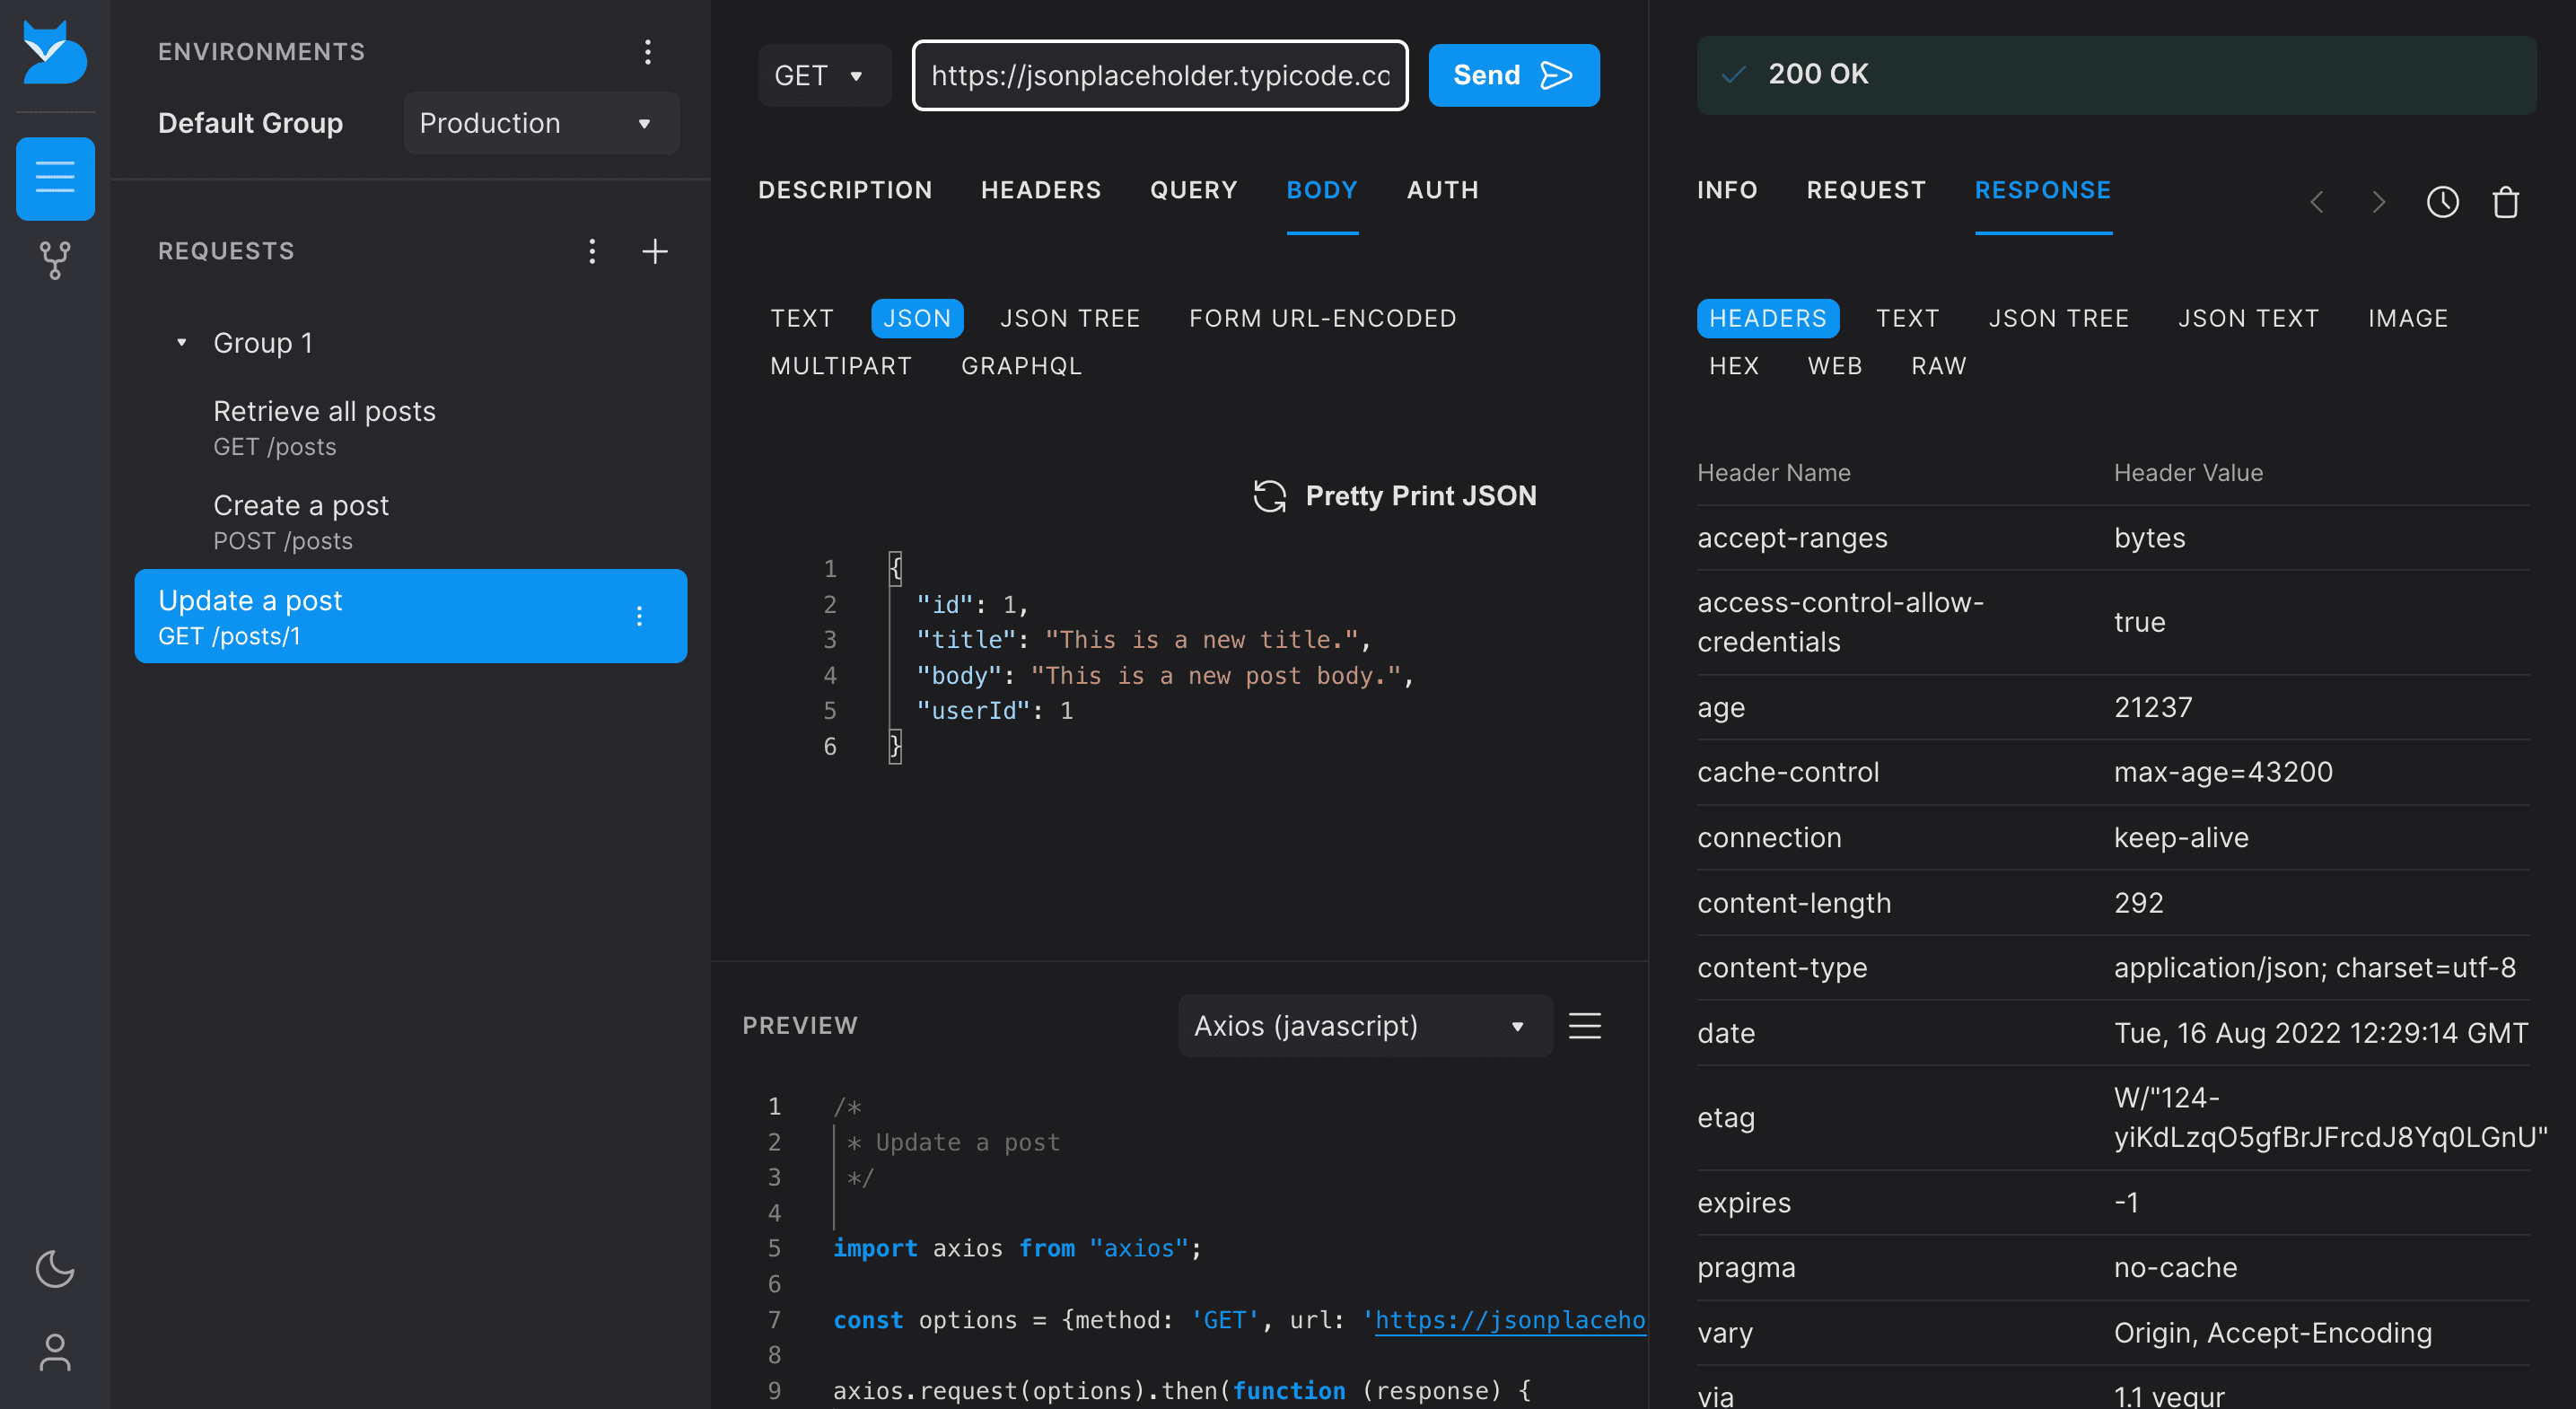Show response Text view

(x=1907, y=318)
